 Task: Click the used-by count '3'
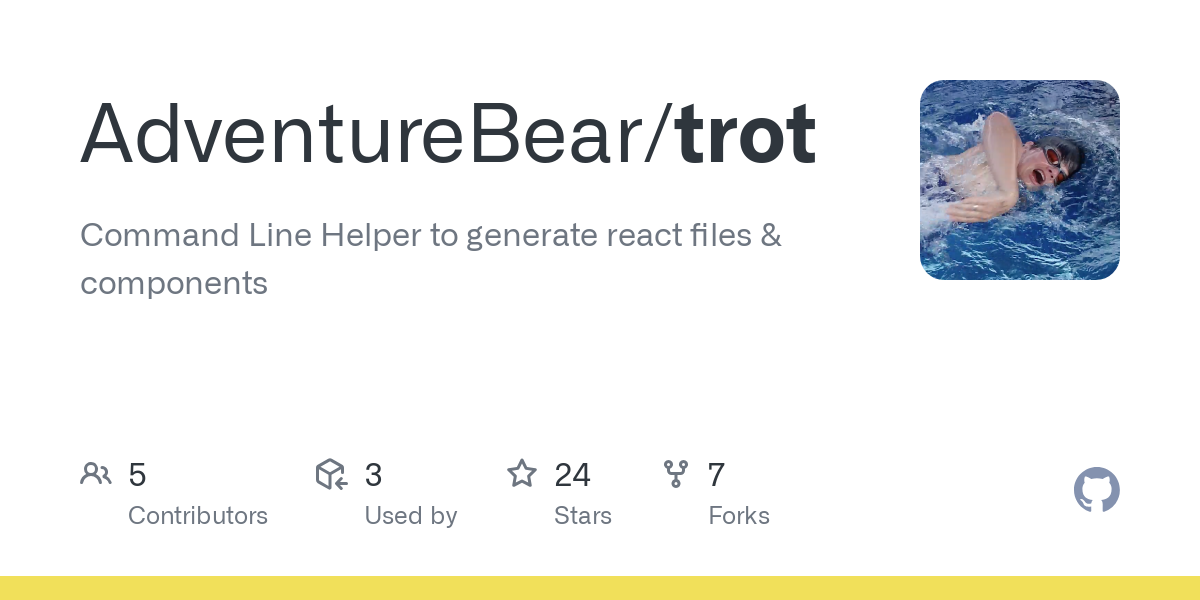[x=373, y=475]
